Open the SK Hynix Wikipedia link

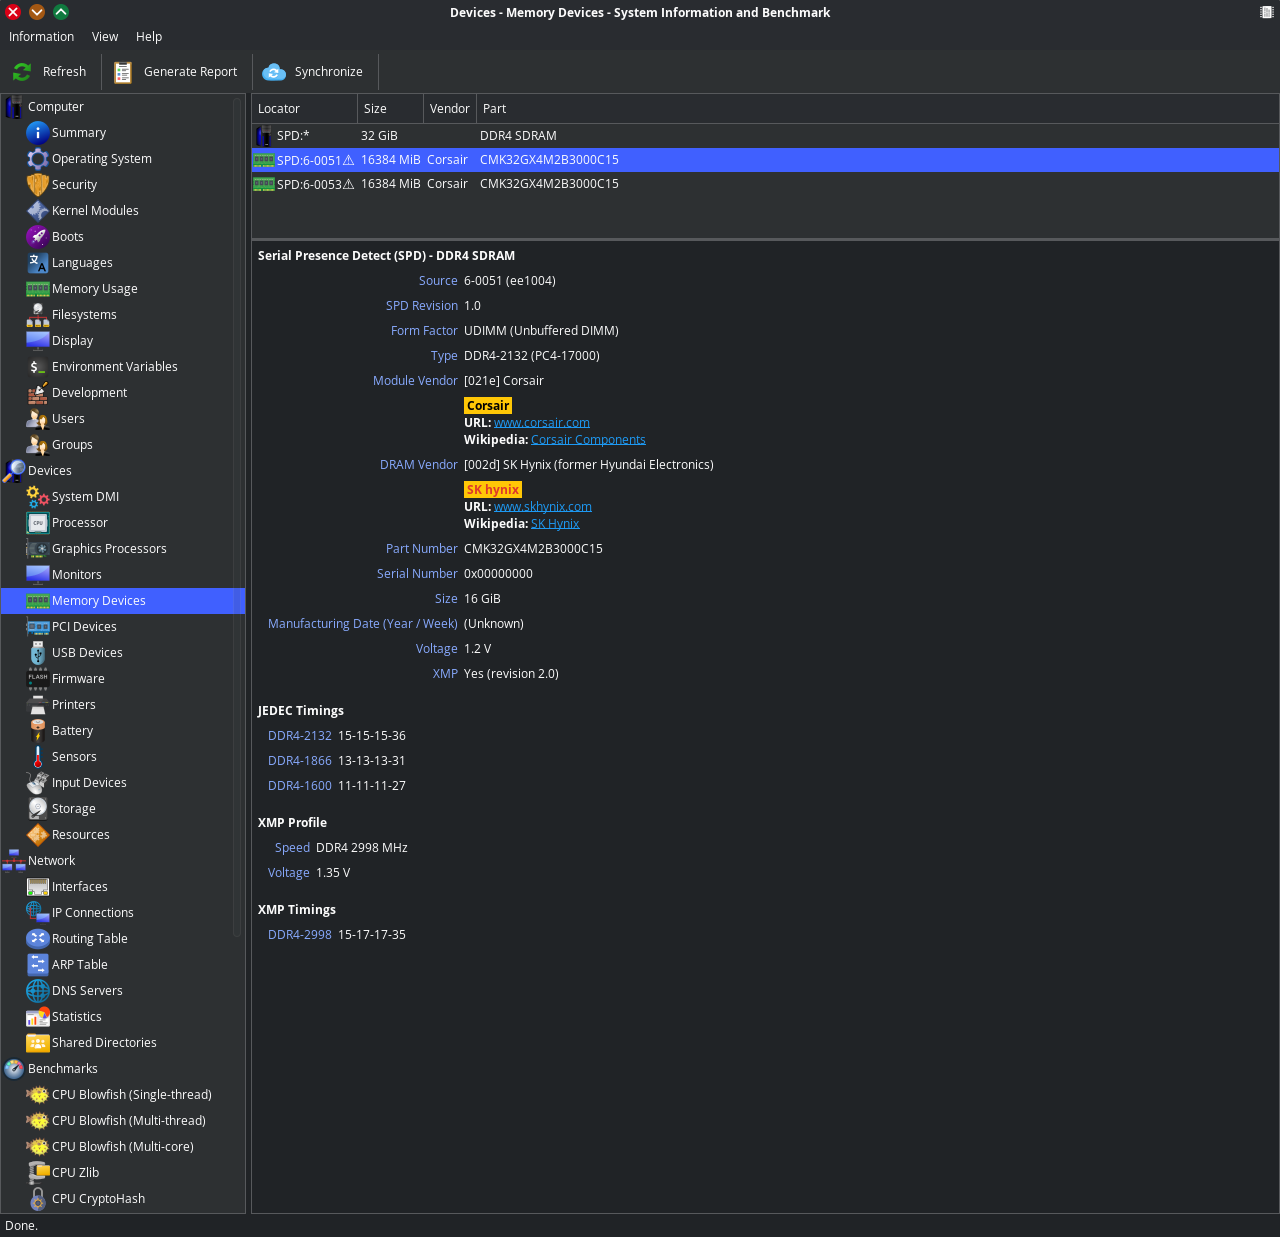pyautogui.click(x=555, y=524)
